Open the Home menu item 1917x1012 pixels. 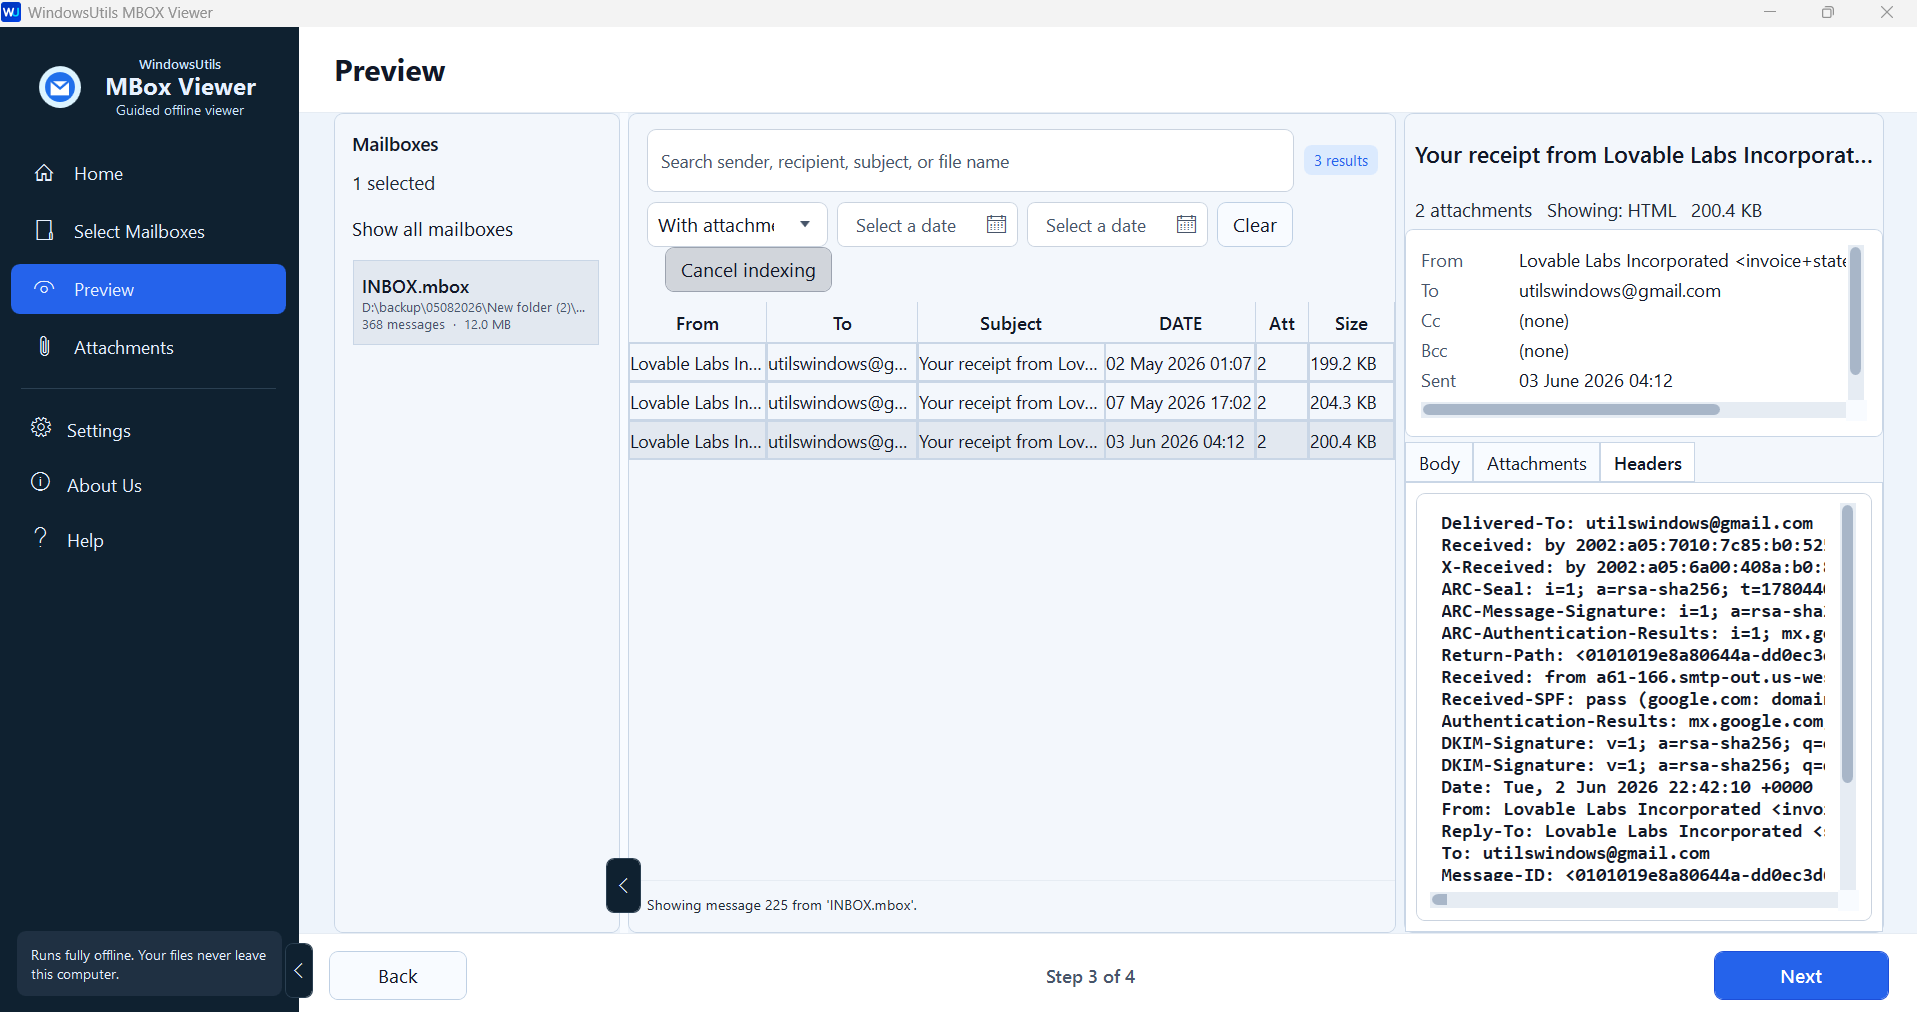148,173
